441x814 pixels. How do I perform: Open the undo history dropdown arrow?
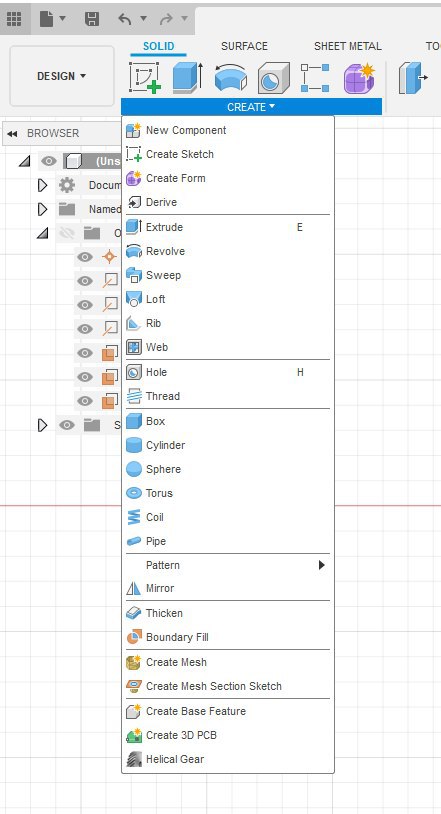click(143, 19)
